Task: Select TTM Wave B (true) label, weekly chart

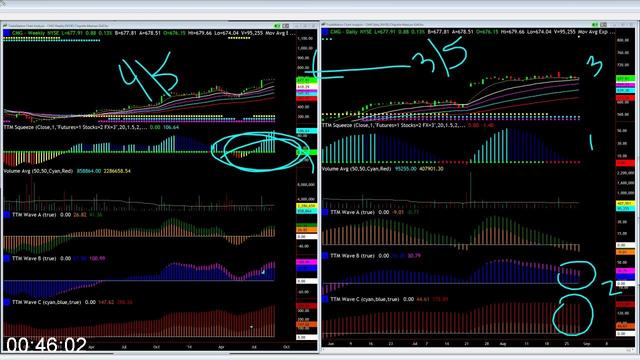Action: 34,258
